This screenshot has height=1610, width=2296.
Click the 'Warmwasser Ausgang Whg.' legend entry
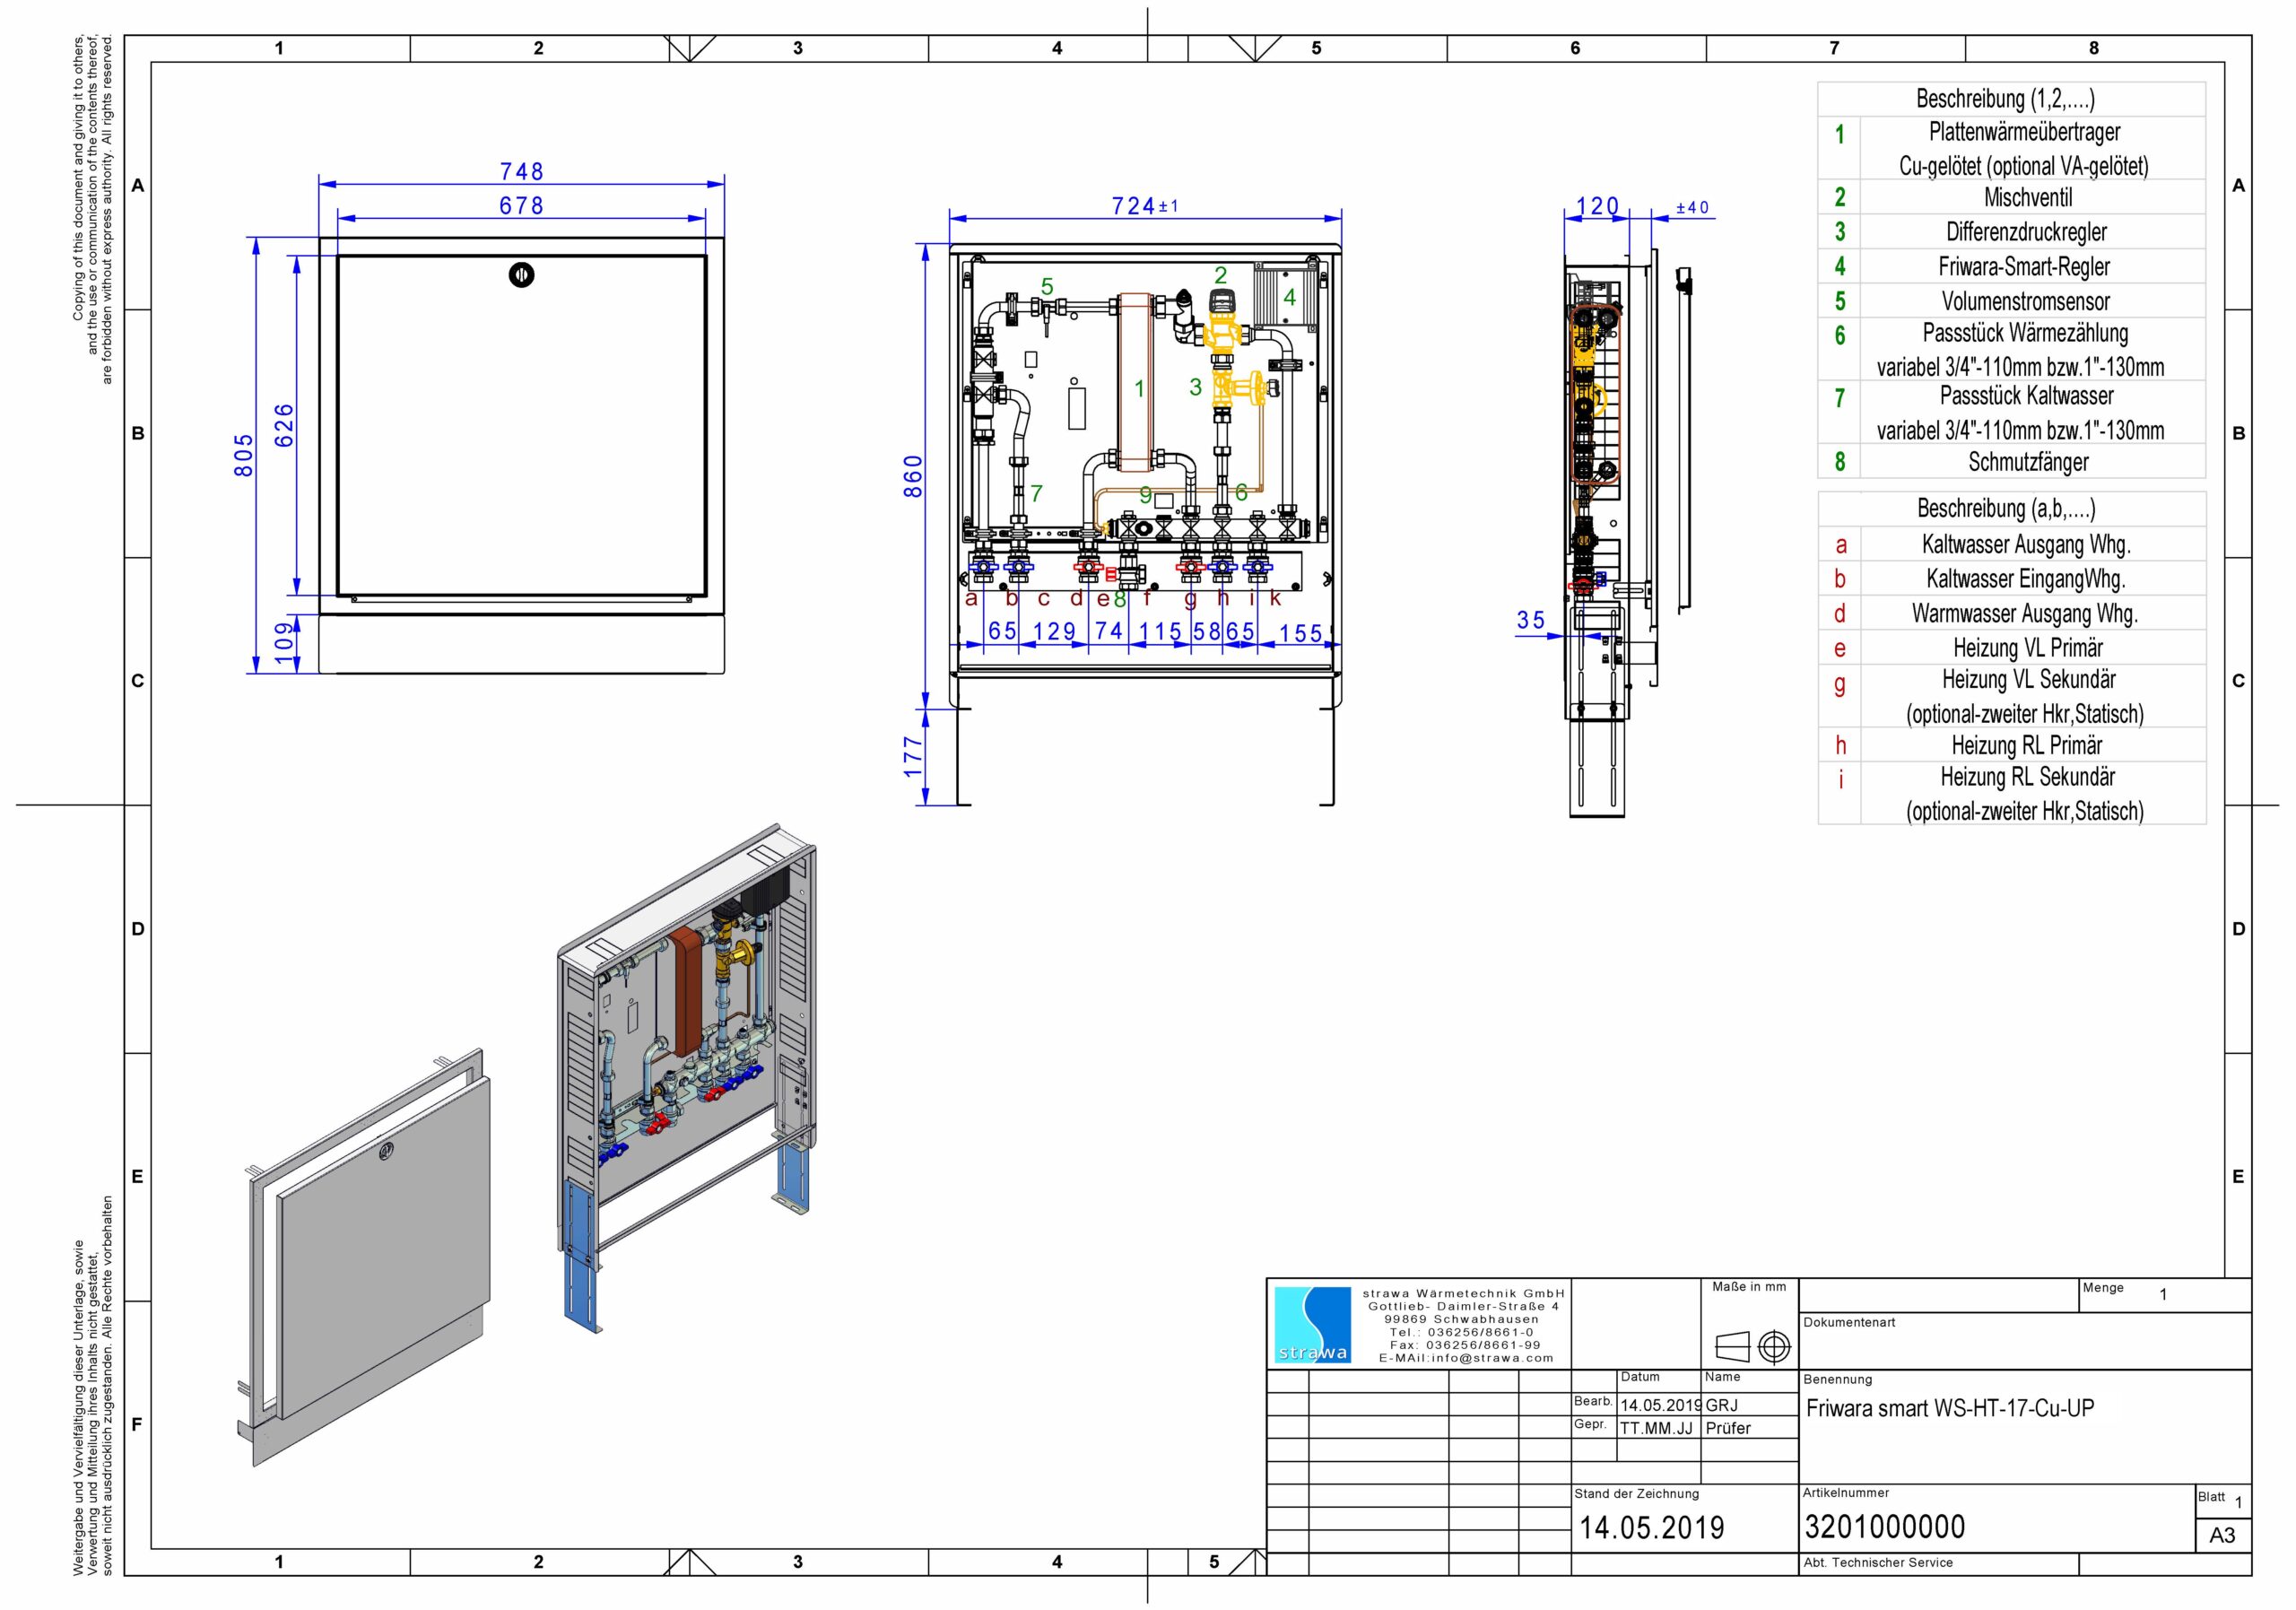tap(2025, 614)
